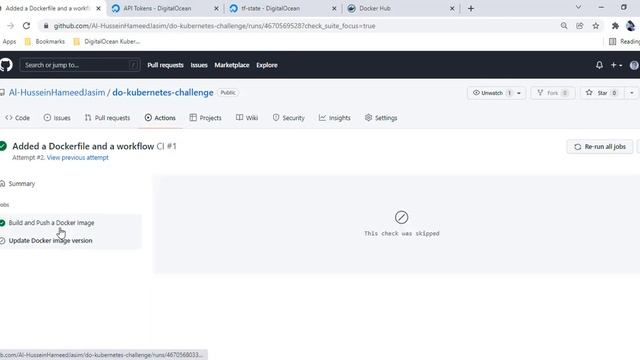
Task: Expand the Unwatch options dropdown arrow
Action: coord(519,93)
